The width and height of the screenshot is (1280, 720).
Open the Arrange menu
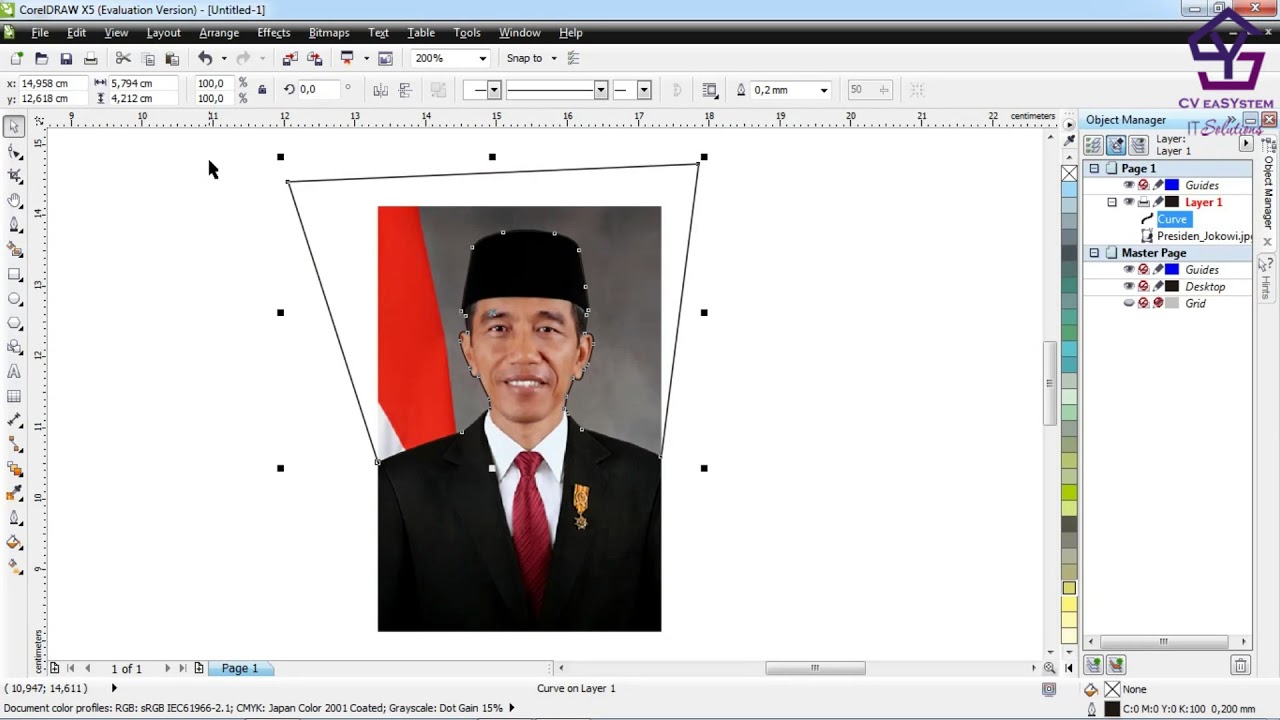219,33
